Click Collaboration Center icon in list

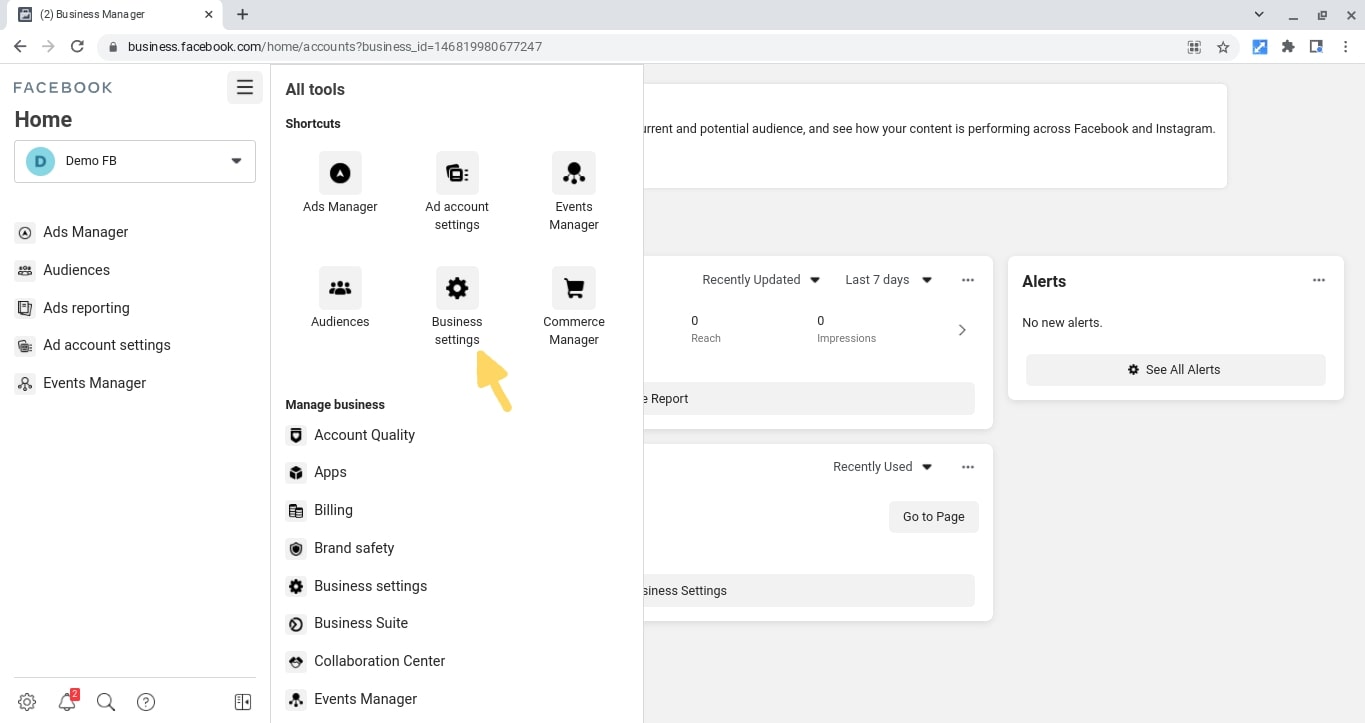(295, 662)
